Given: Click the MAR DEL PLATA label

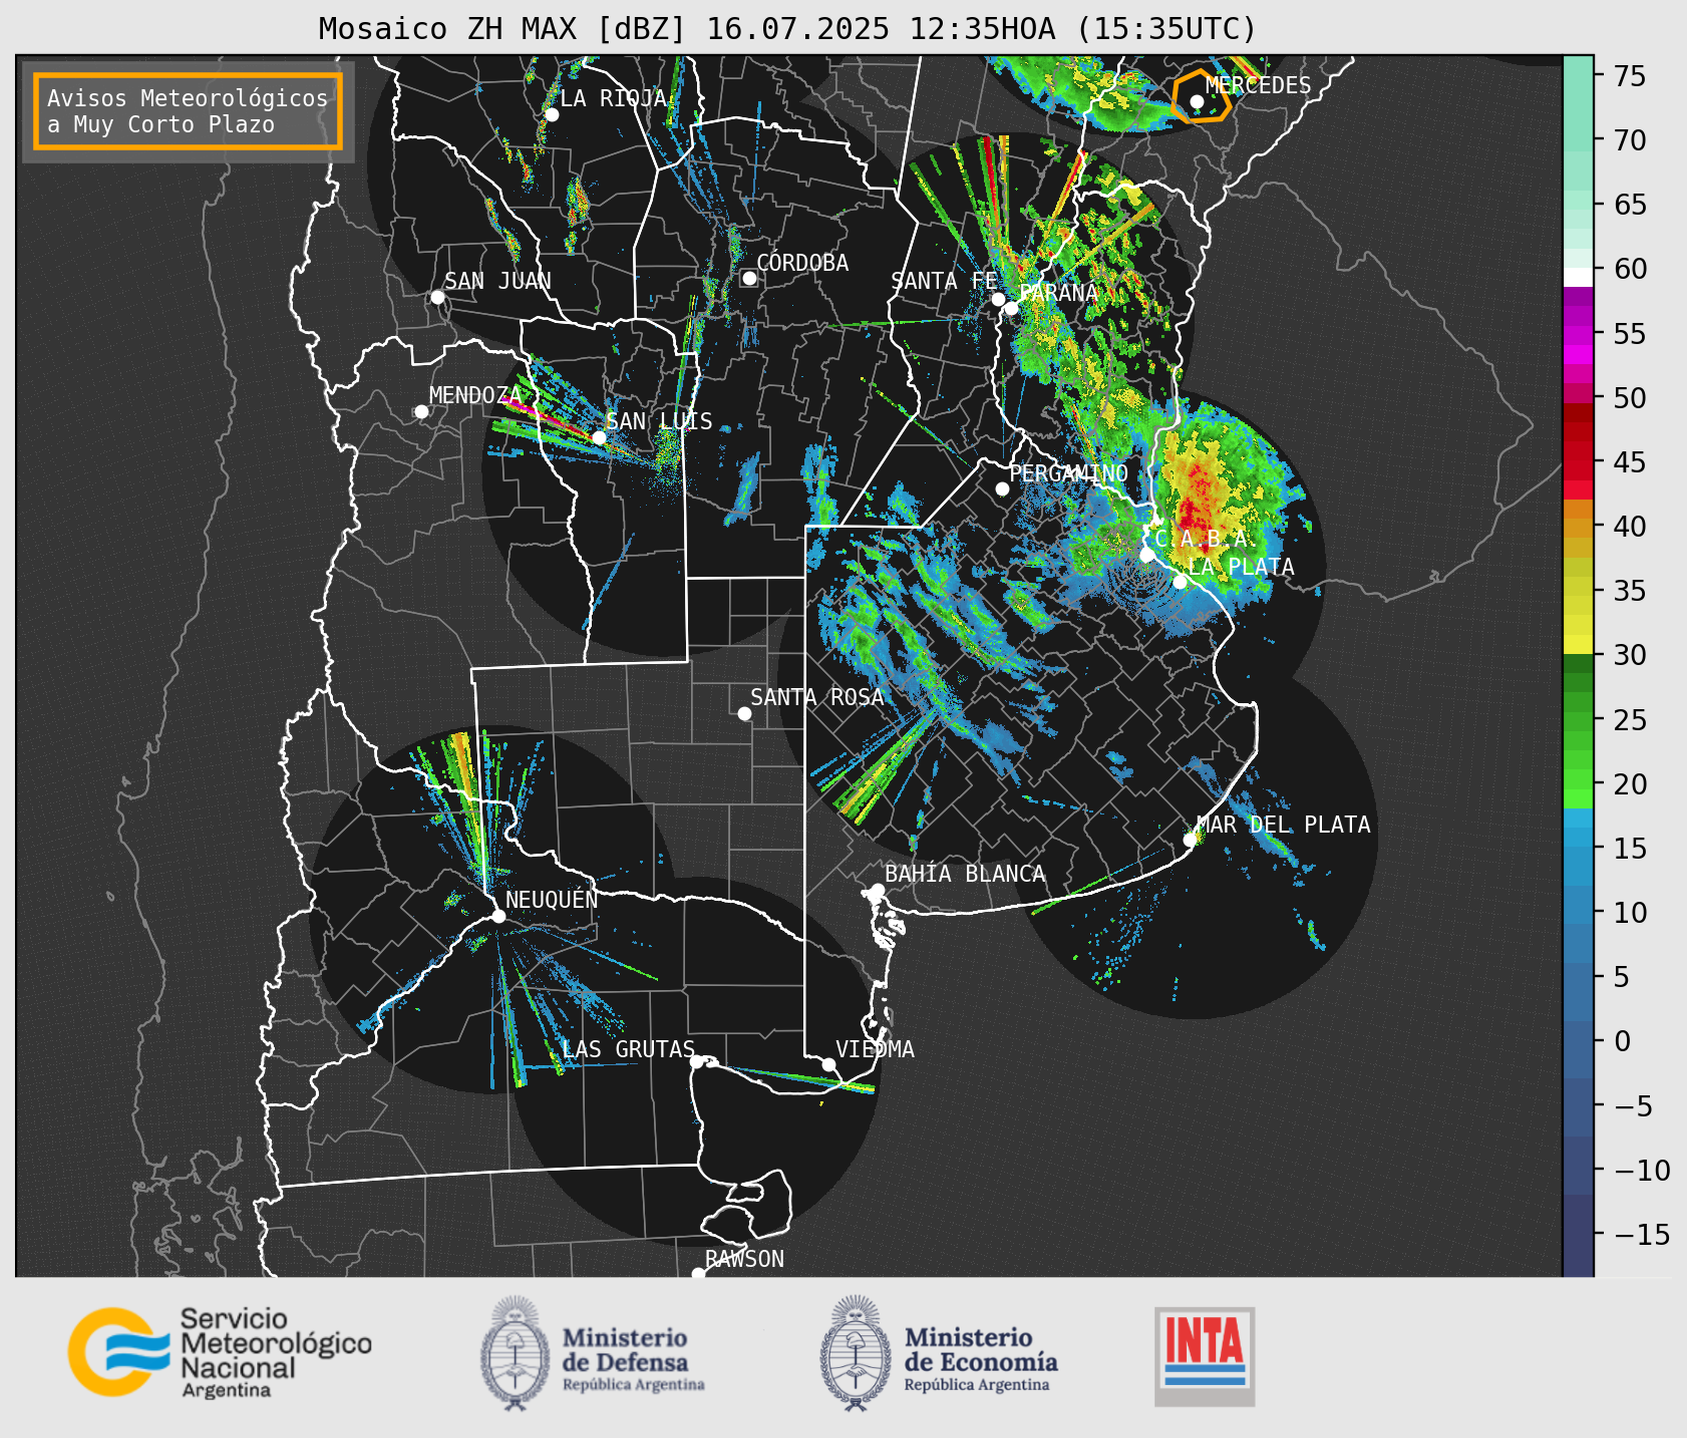Looking at the screenshot, I should point(1283,824).
